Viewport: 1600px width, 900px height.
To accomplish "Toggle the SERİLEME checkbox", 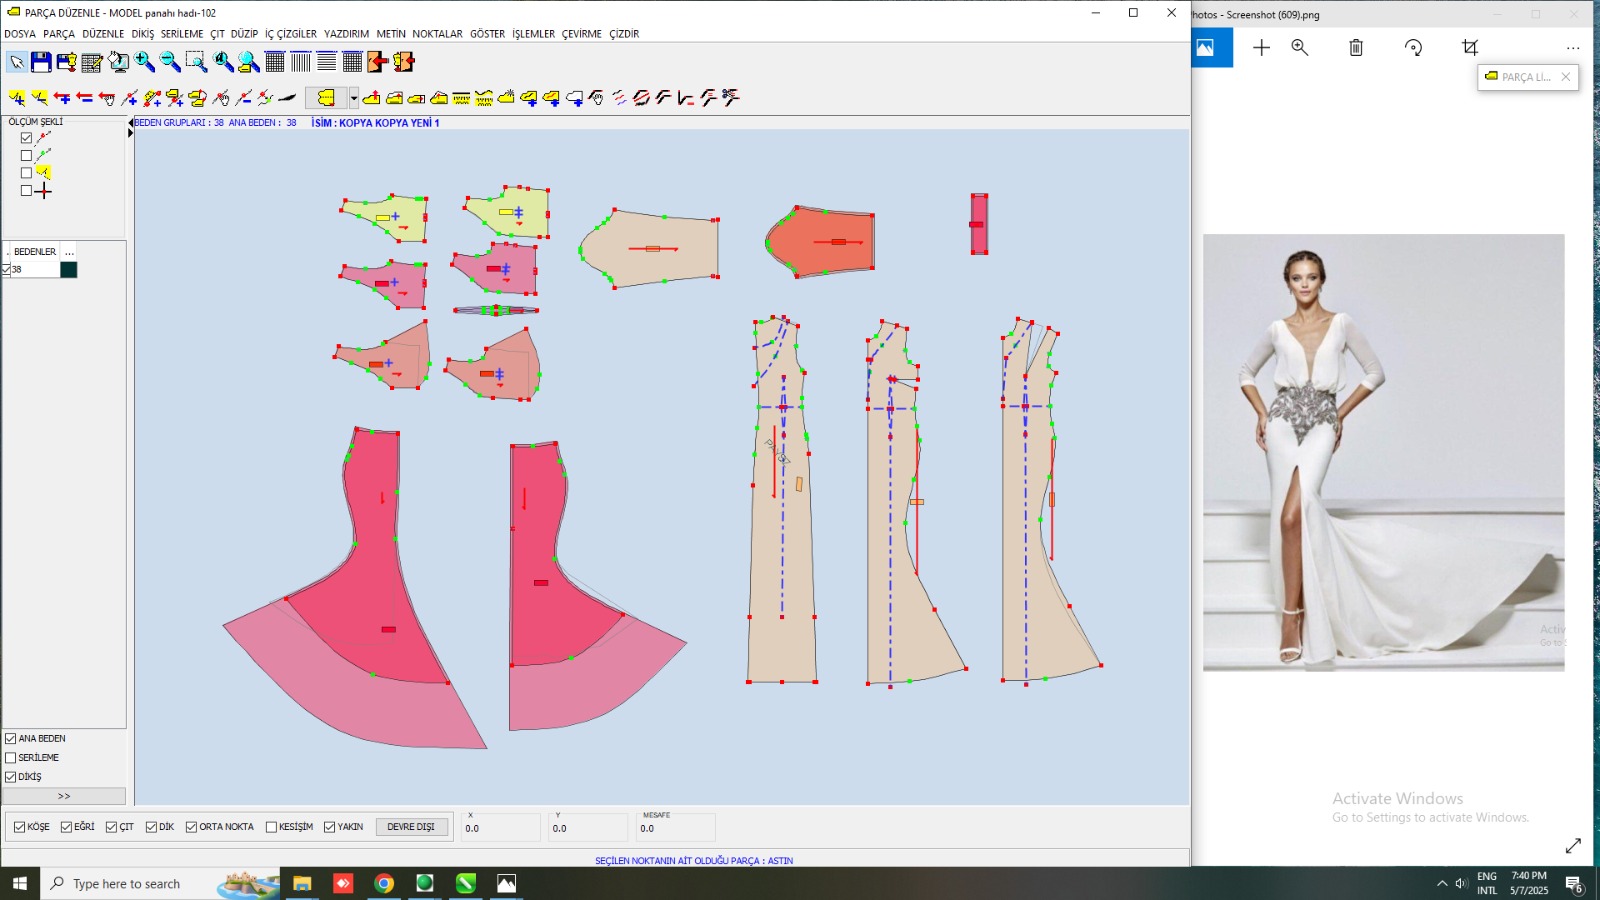I will (x=11, y=758).
